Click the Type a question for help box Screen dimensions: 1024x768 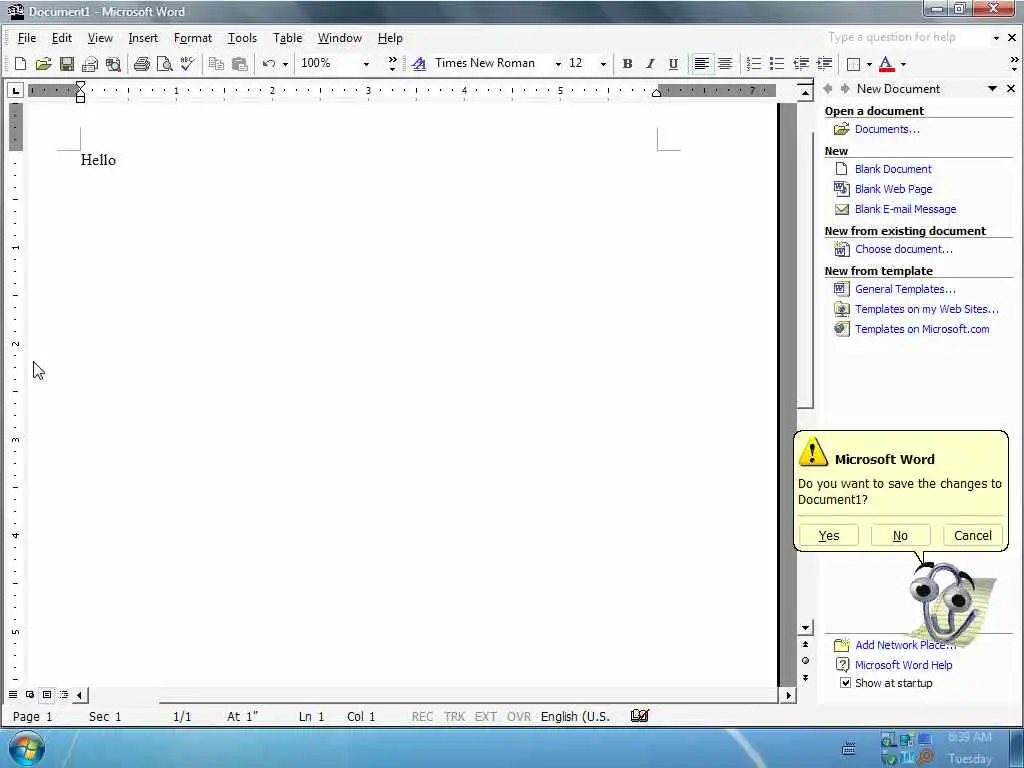(906, 37)
